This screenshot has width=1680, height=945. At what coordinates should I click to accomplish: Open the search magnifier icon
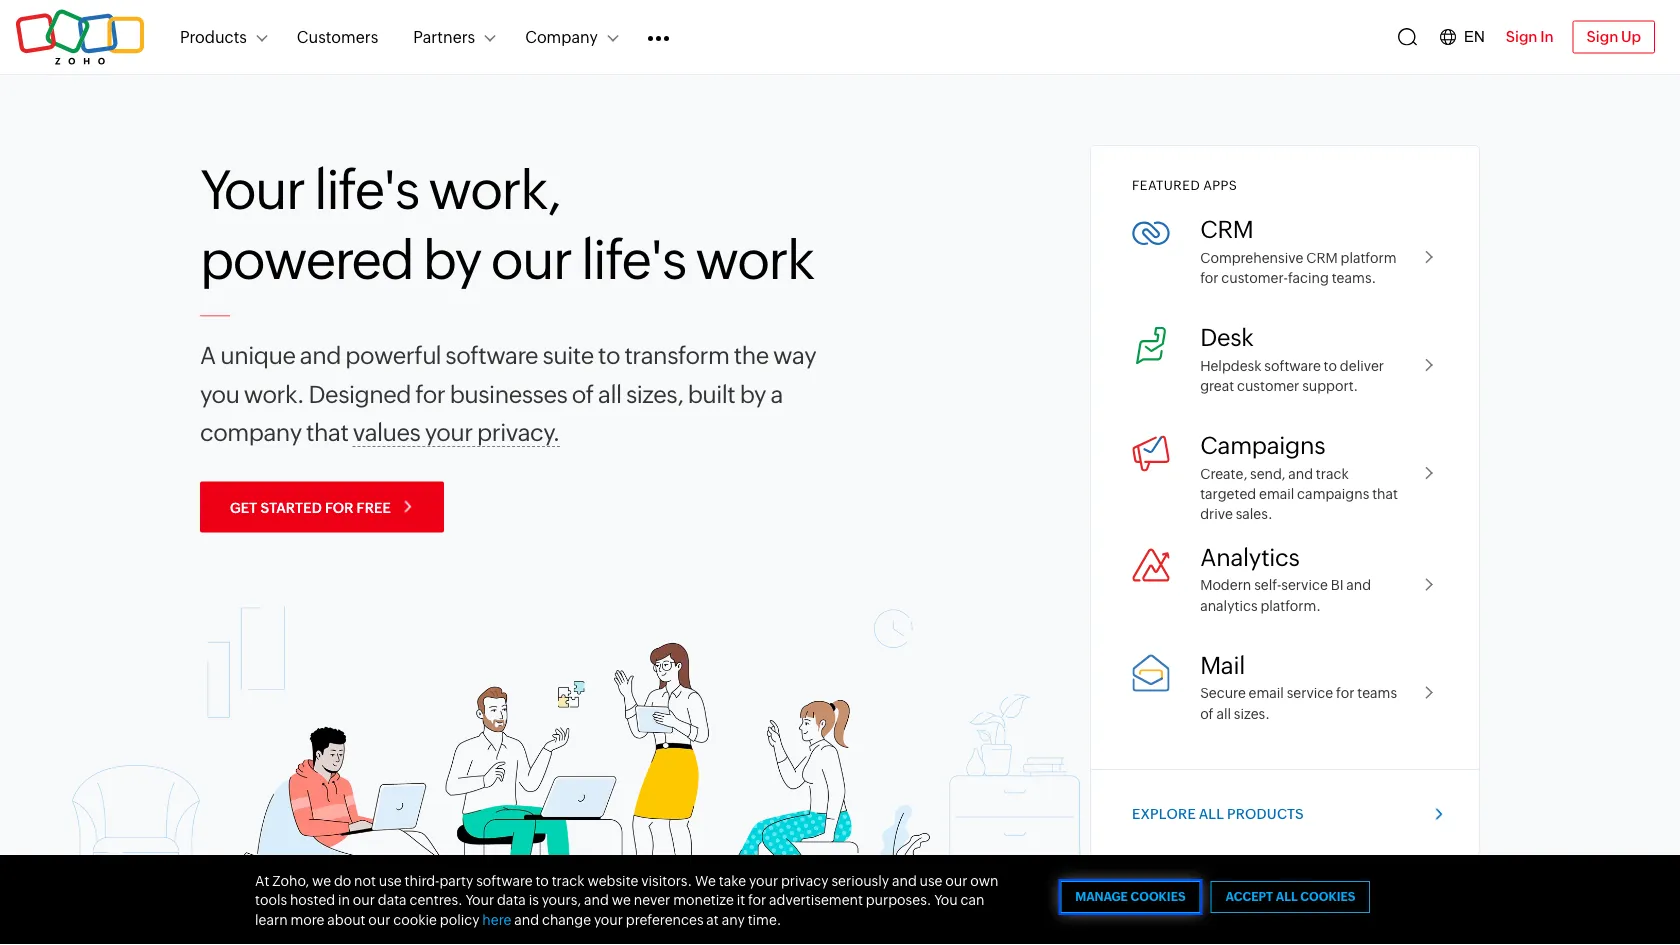point(1407,37)
